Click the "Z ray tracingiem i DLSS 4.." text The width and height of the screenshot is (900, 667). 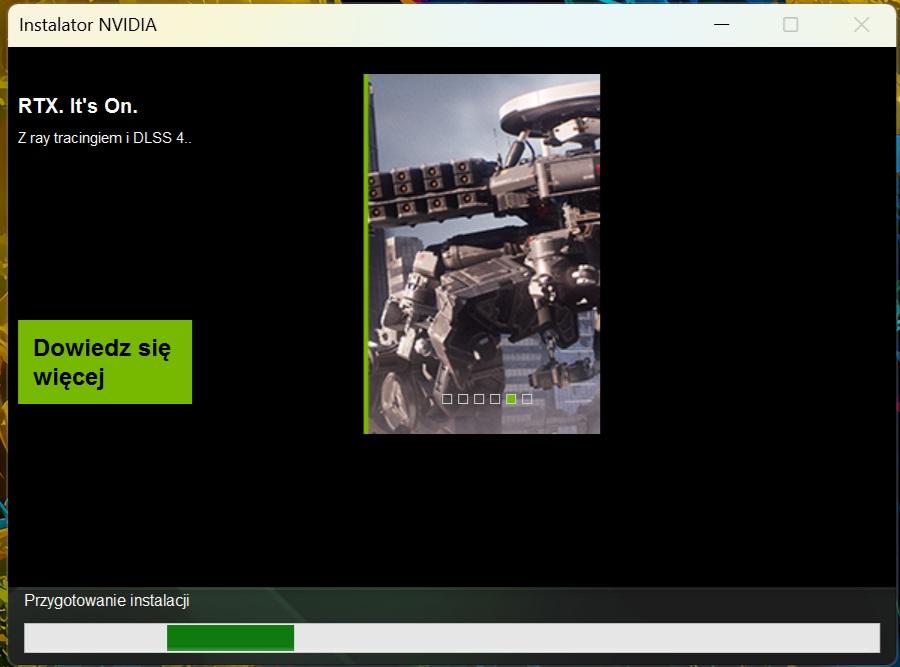coord(104,138)
